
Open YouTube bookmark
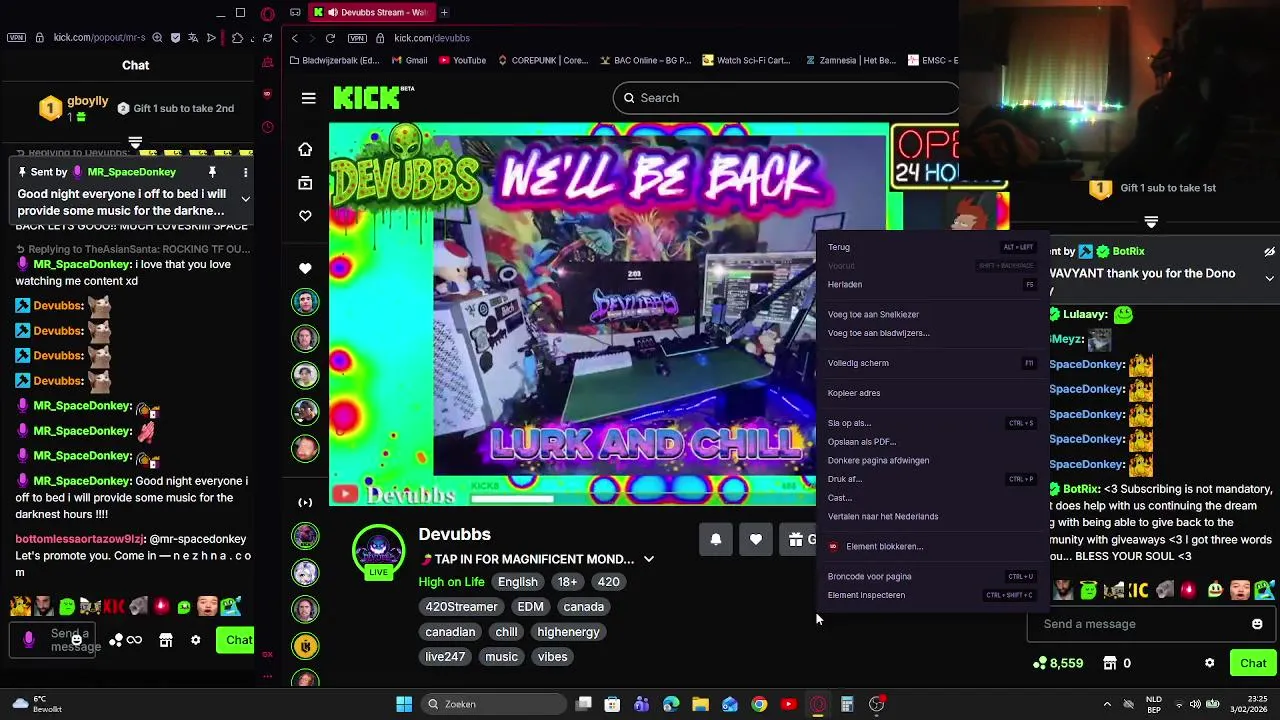(x=462, y=60)
